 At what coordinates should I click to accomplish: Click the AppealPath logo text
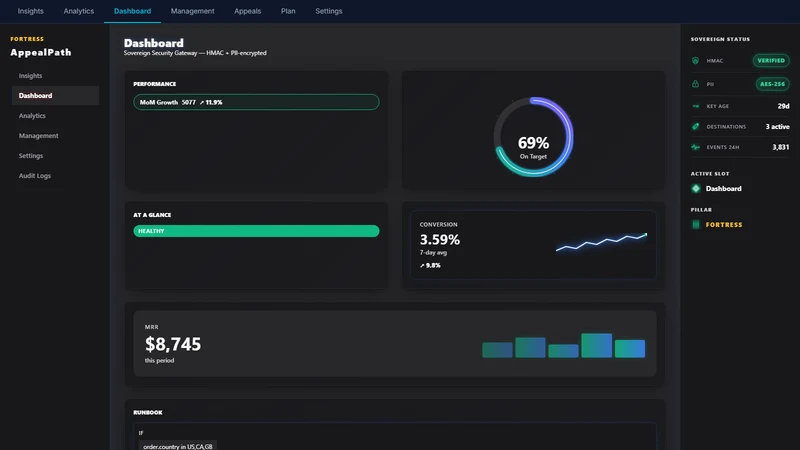(x=41, y=53)
